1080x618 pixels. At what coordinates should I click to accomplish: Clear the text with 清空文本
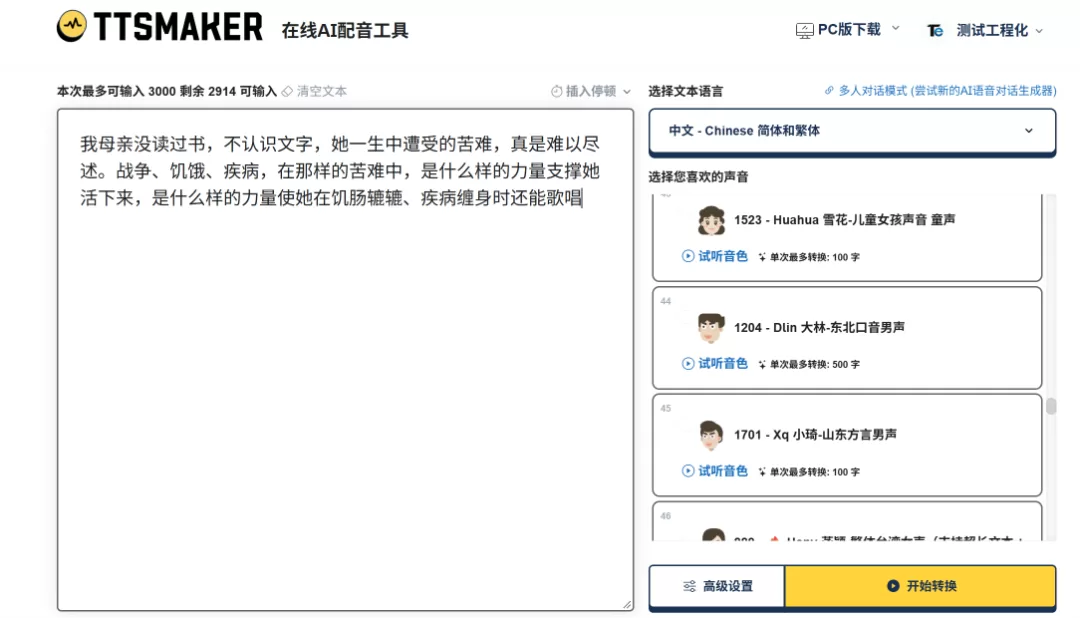pyautogui.click(x=315, y=91)
